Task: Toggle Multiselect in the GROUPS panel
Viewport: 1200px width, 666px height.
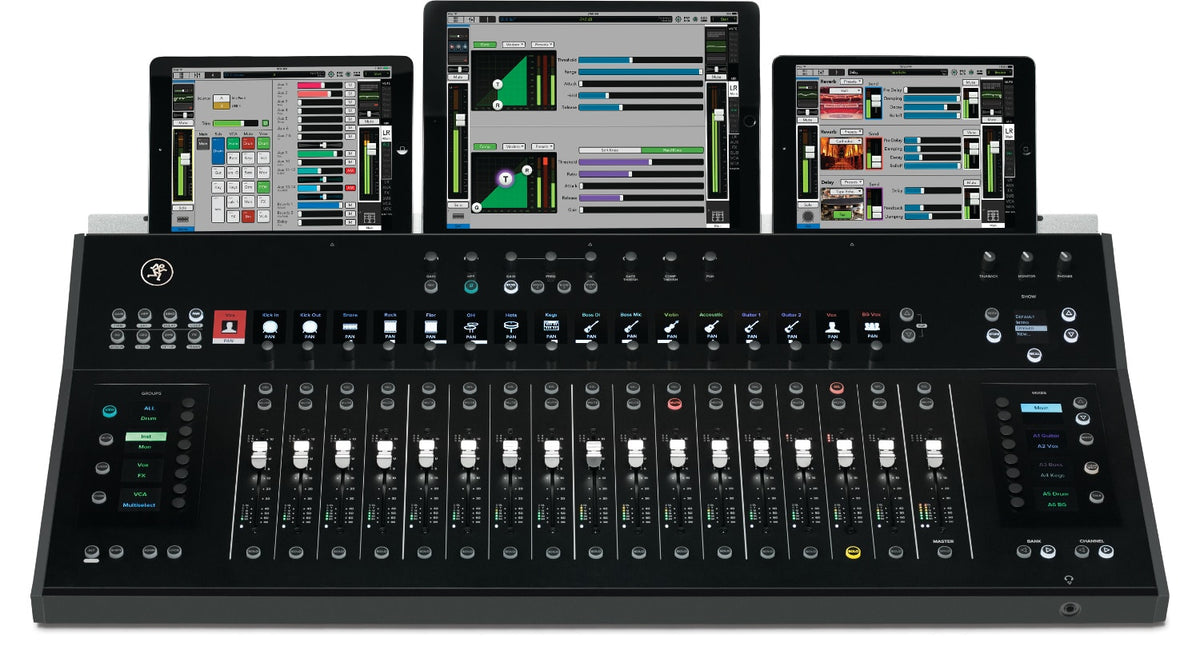Action: (140, 504)
